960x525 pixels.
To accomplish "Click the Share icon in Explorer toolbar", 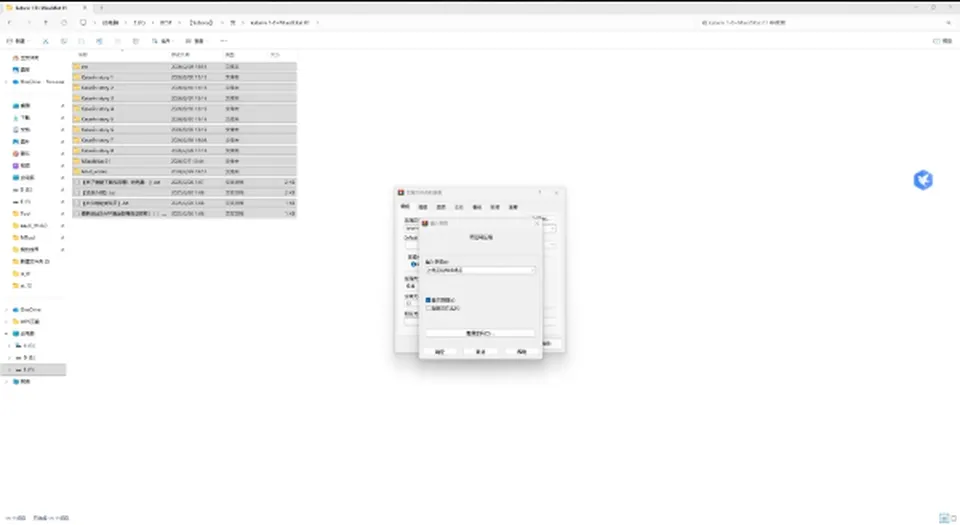I will tap(118, 41).
